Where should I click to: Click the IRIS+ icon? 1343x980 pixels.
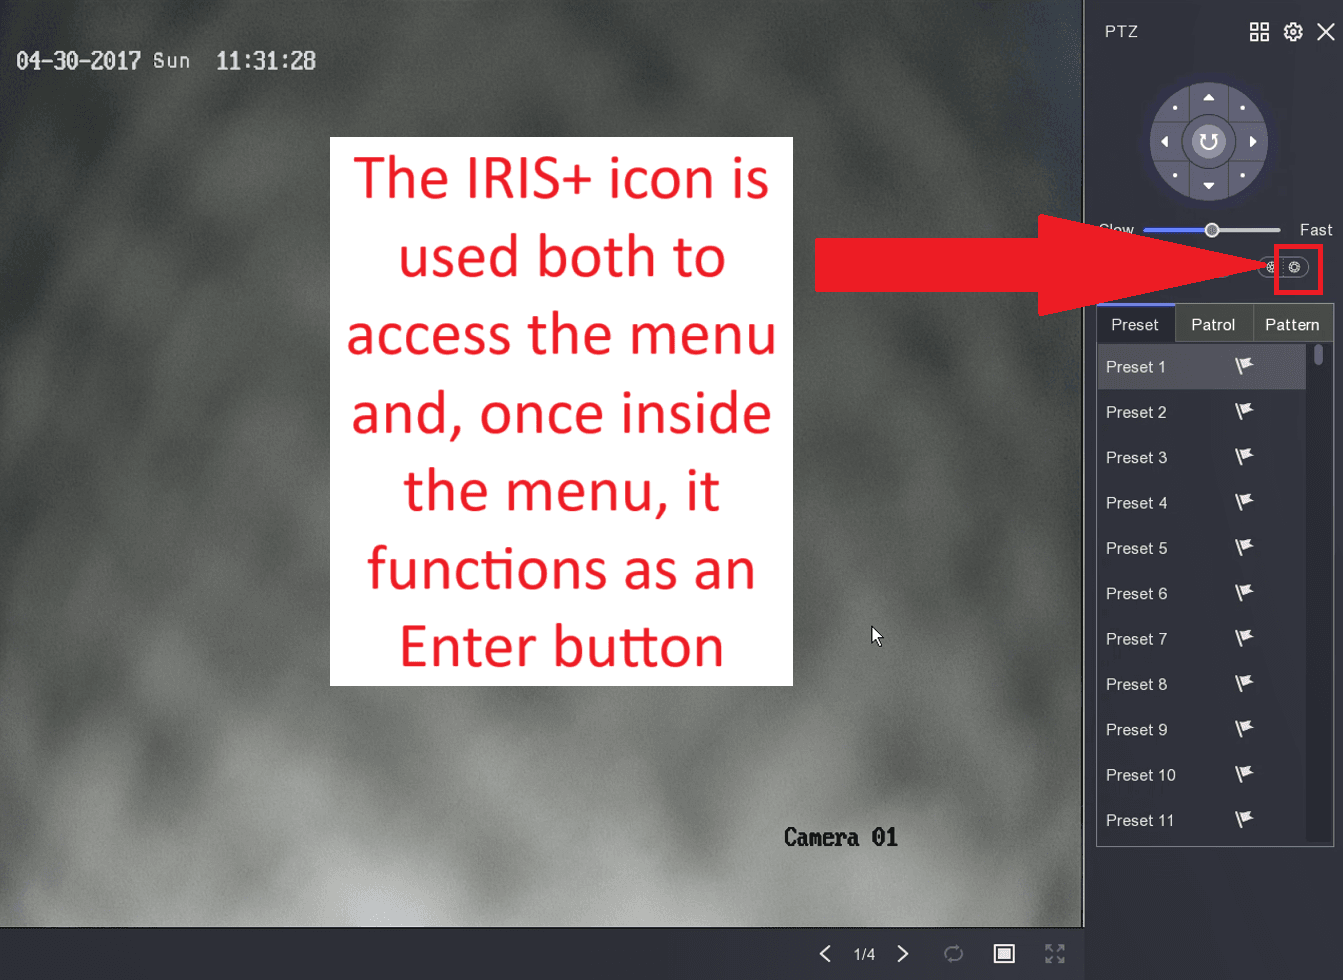point(1295,267)
